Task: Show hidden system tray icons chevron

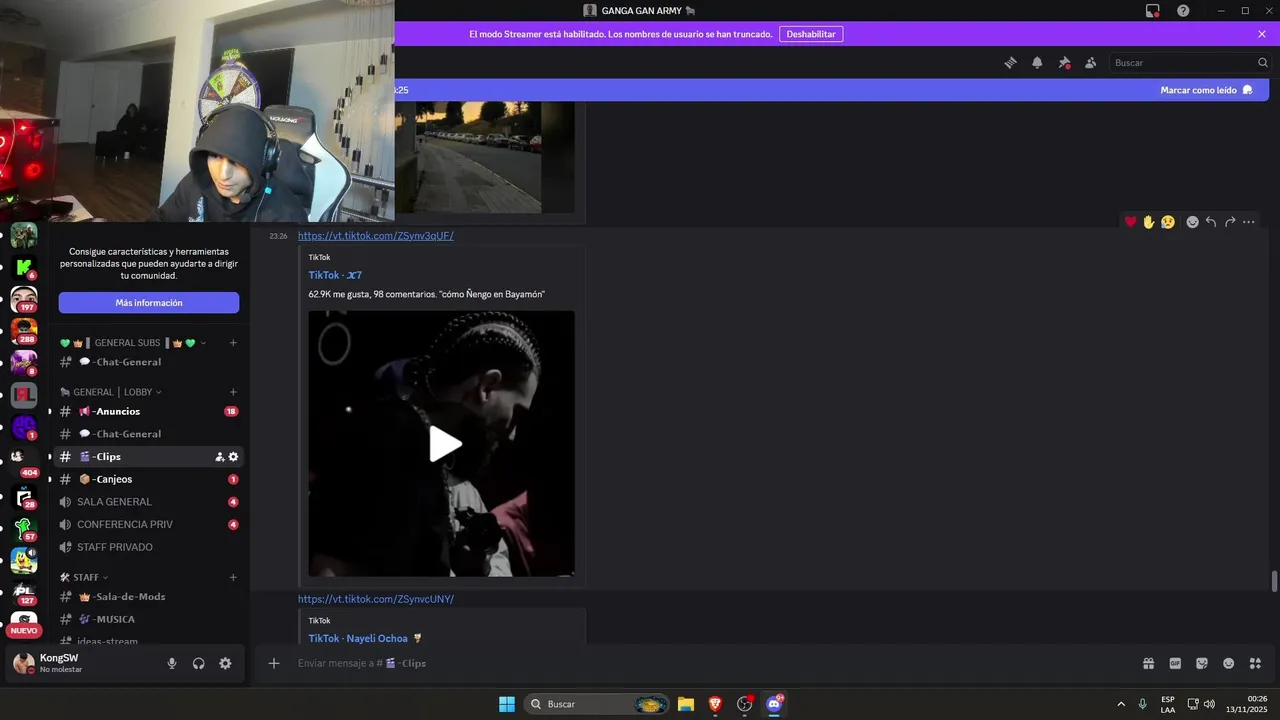Action: (1121, 704)
